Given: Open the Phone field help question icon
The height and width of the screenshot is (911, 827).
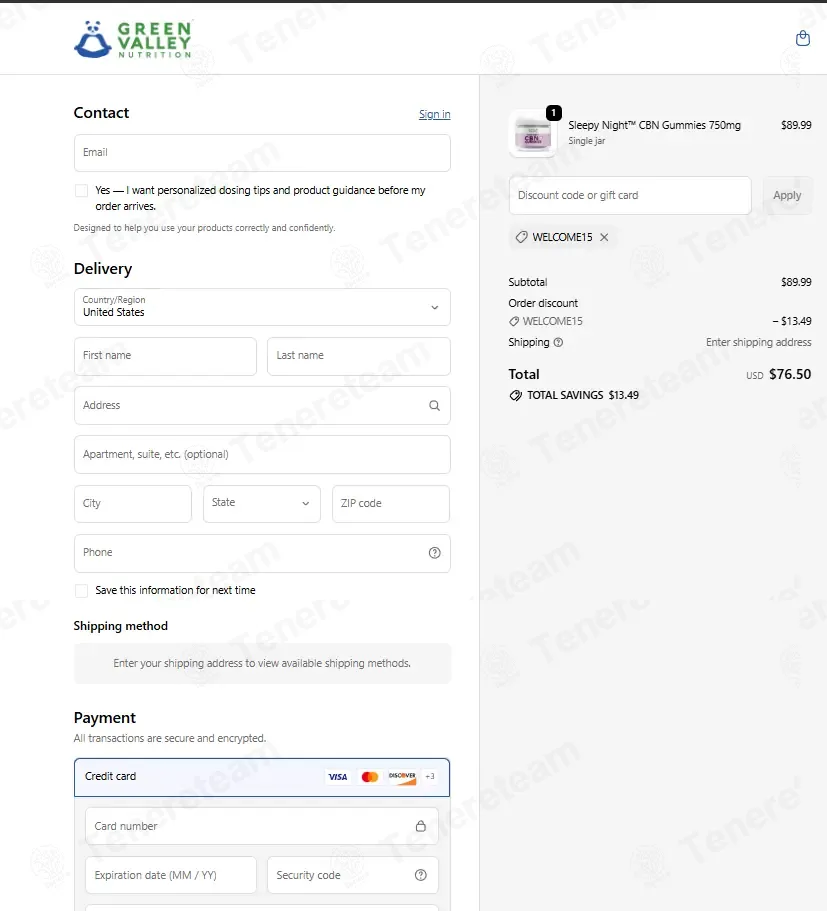Looking at the screenshot, I should coord(434,553).
